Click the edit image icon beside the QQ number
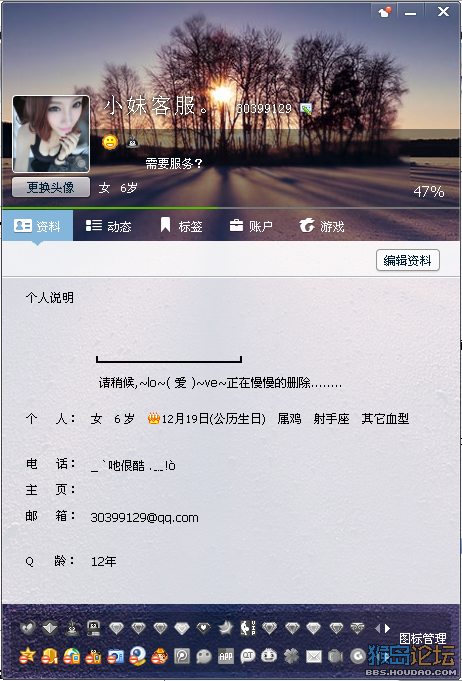462x681 pixels. (306, 109)
